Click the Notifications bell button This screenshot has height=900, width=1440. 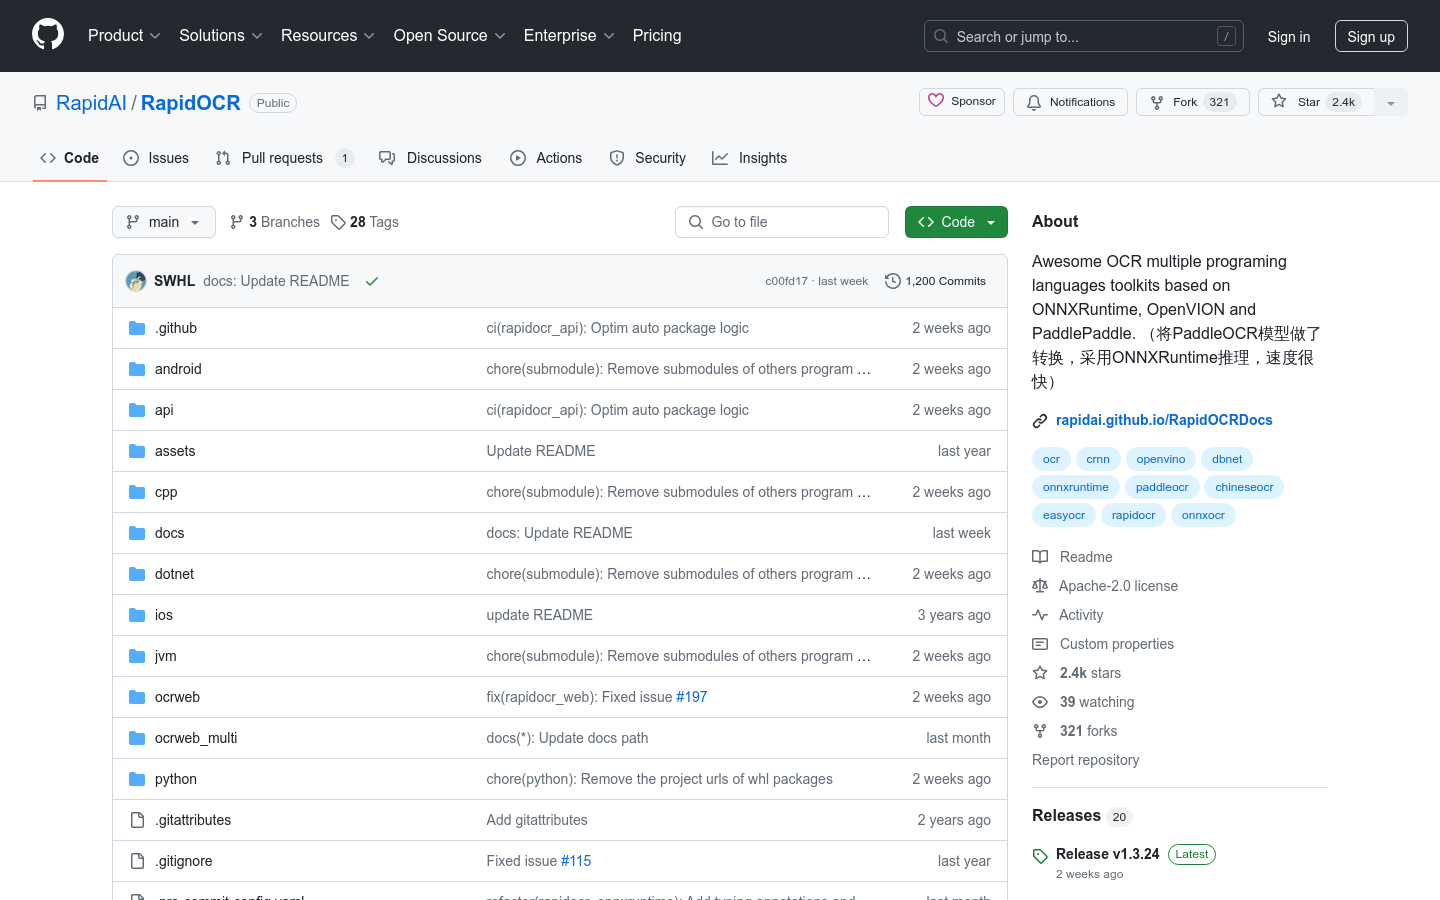(1070, 102)
